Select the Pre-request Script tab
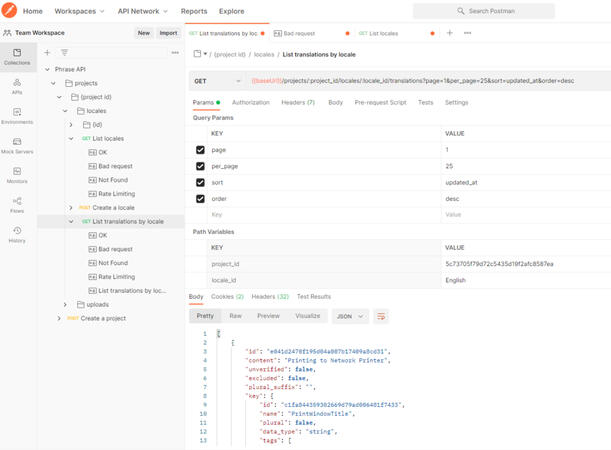611x450 pixels. click(381, 102)
